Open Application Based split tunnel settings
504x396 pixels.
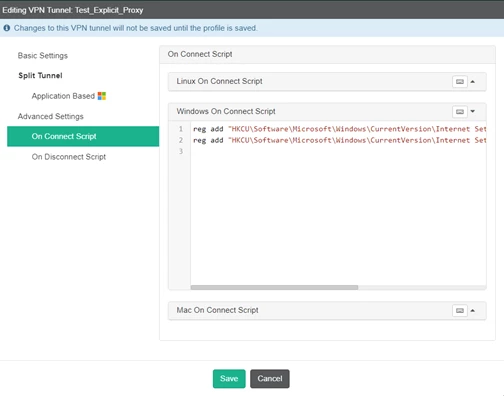[63, 96]
